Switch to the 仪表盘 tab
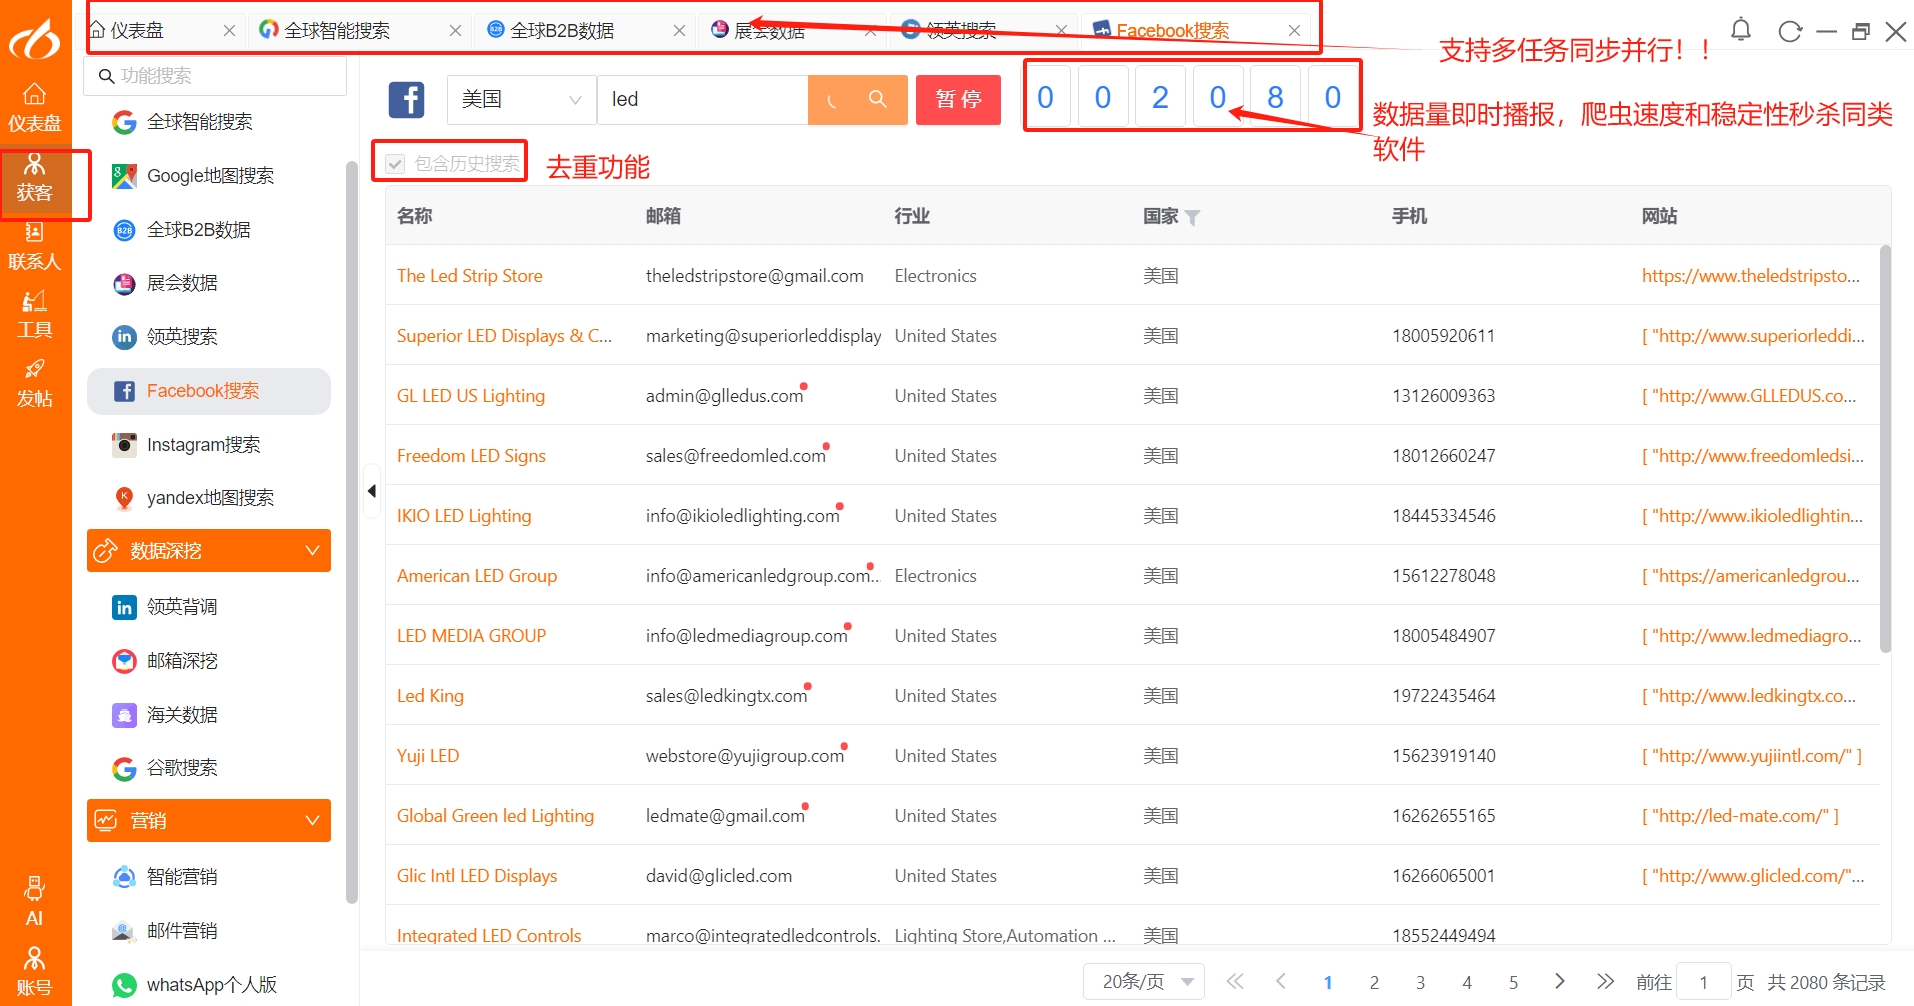This screenshot has height=1006, width=1914. (137, 31)
